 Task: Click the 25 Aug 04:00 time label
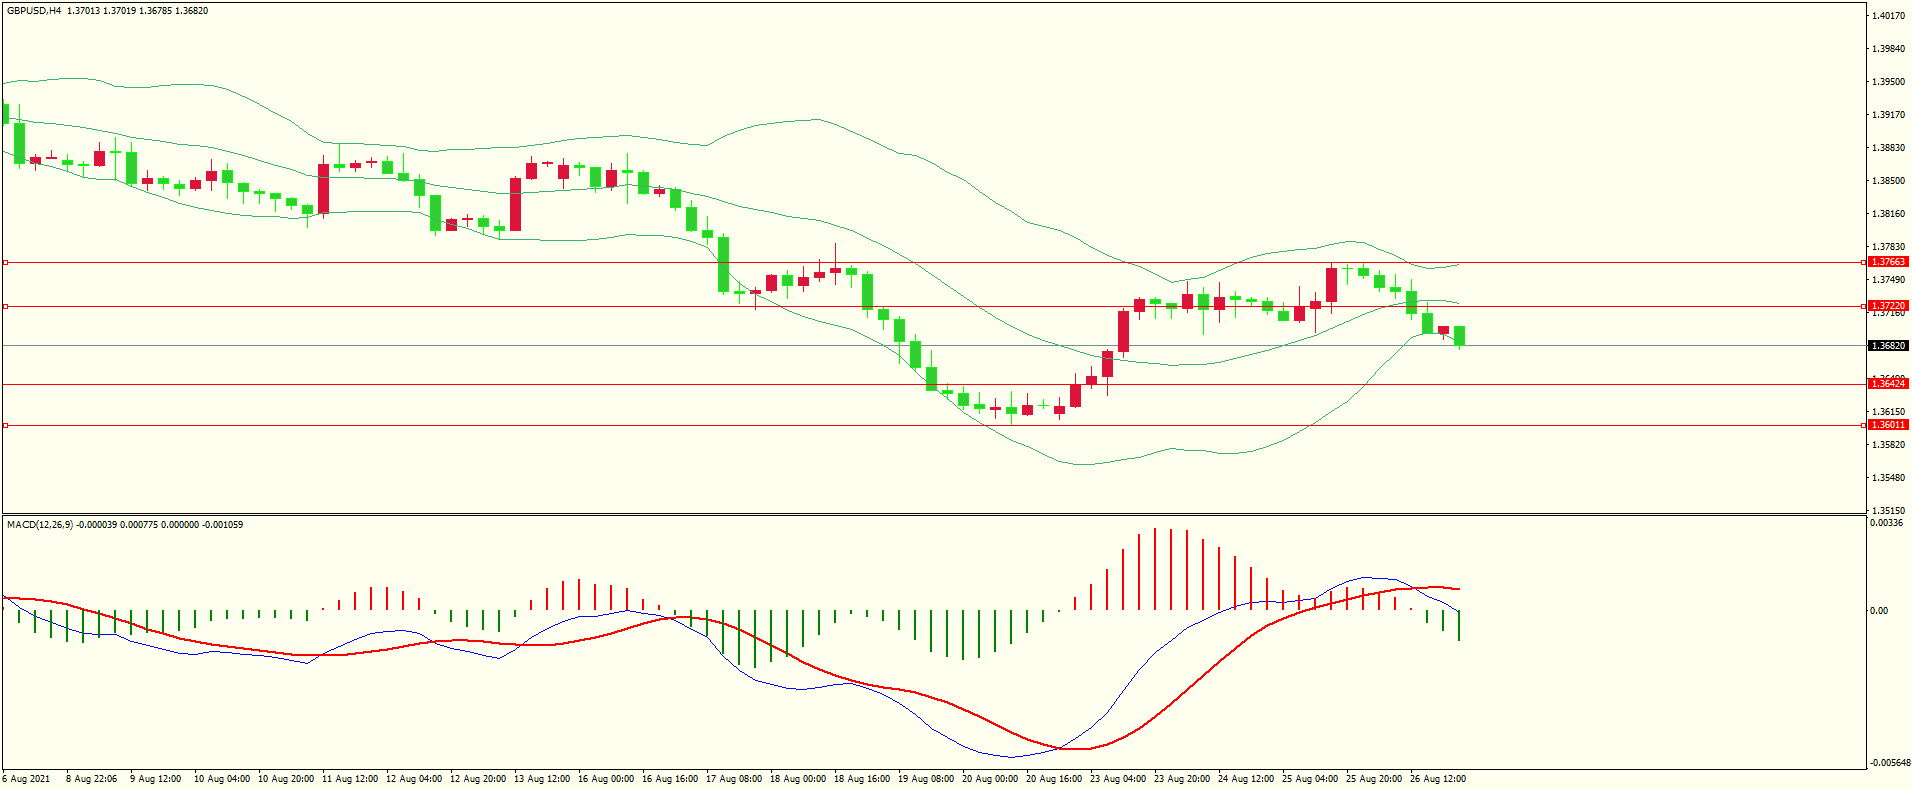(x=1310, y=779)
